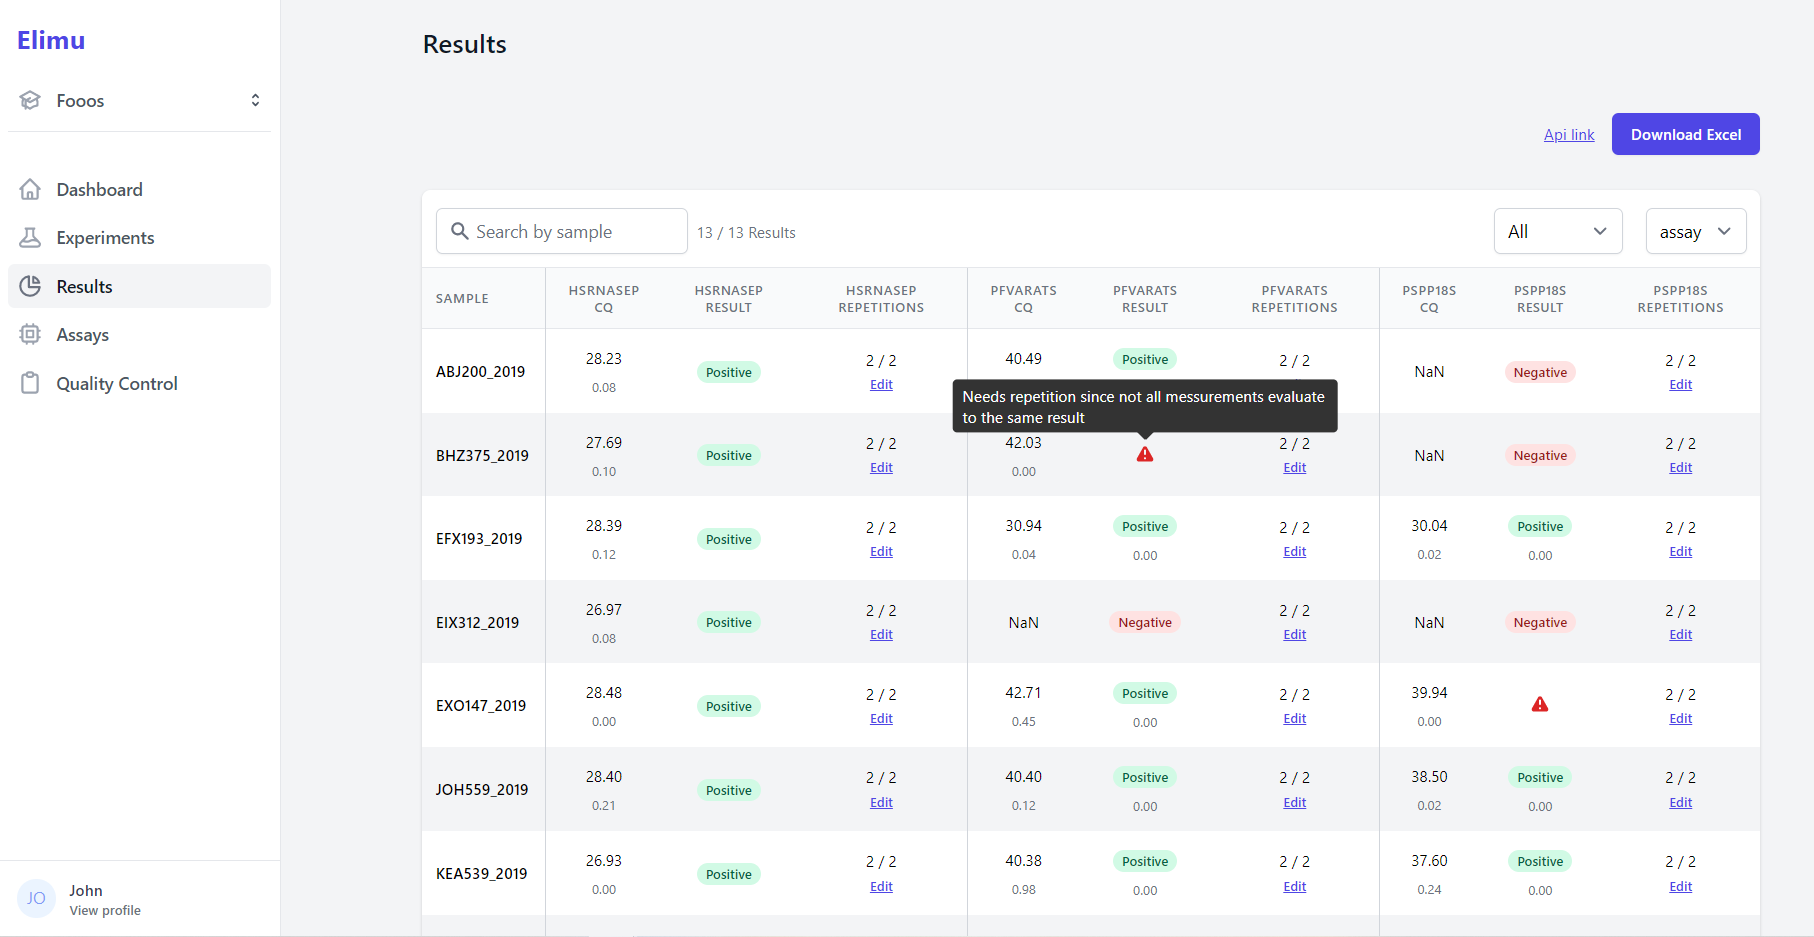Edit PFVARATS repetitions for EIX312_2019
The image size is (1814, 937).
tap(1295, 635)
